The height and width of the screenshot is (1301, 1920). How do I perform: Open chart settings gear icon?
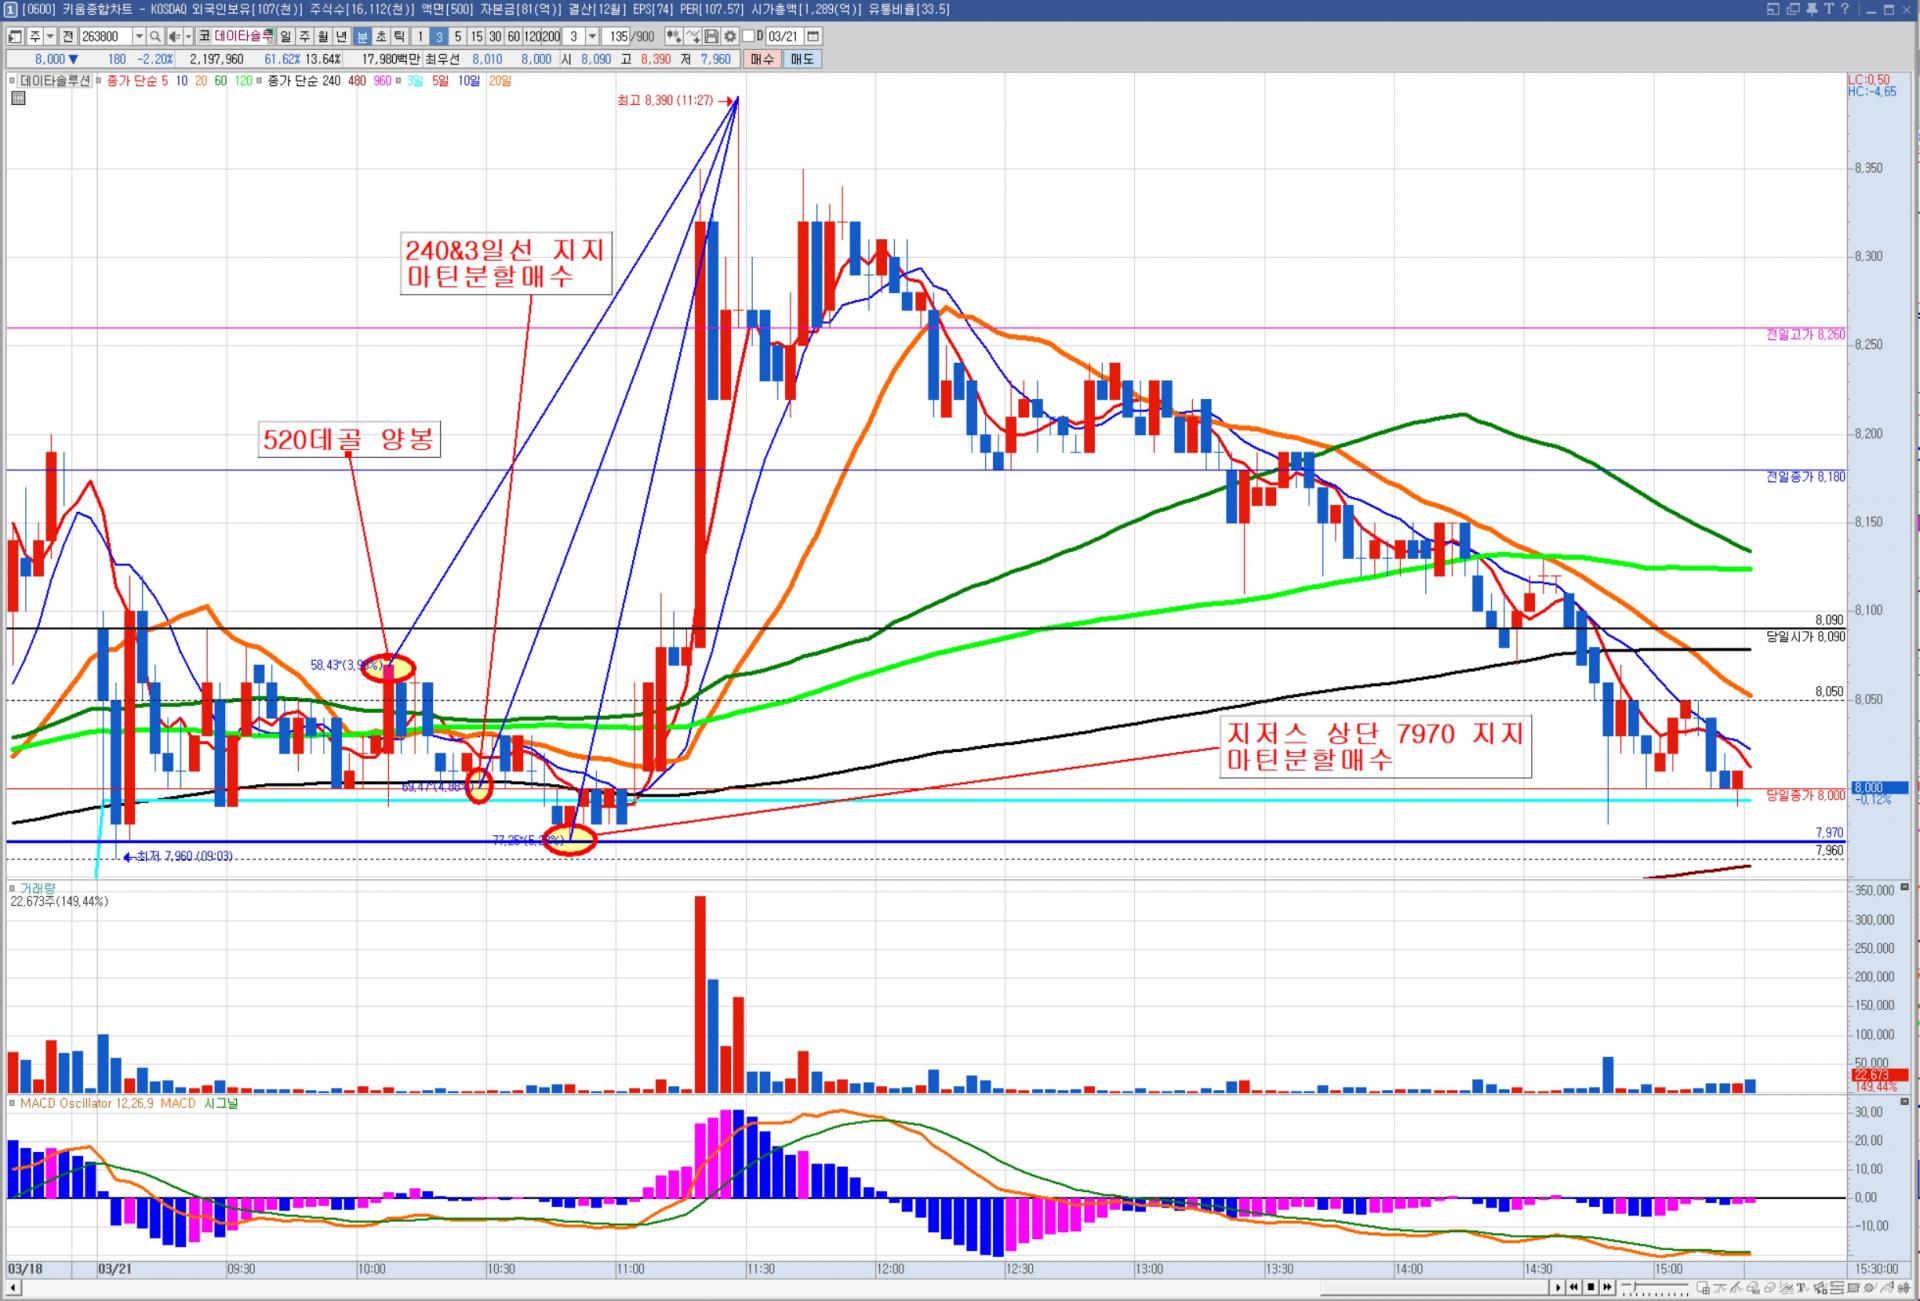coord(730,37)
